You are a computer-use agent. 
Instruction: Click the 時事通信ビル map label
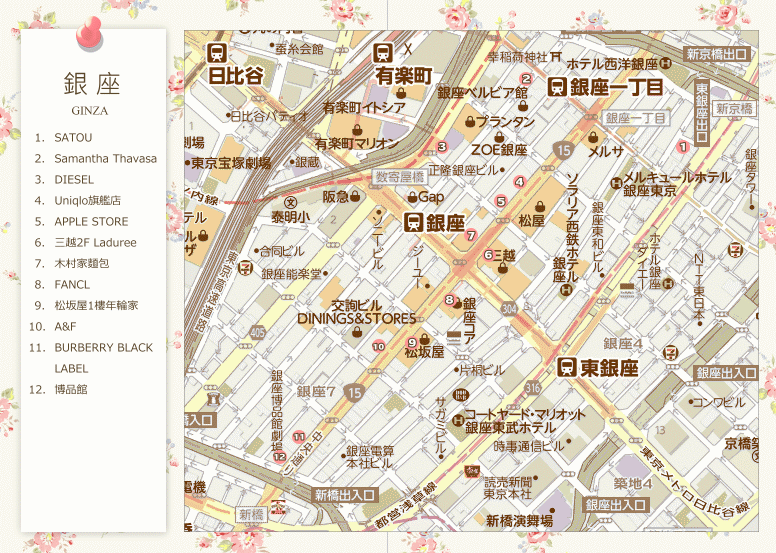click(529, 446)
